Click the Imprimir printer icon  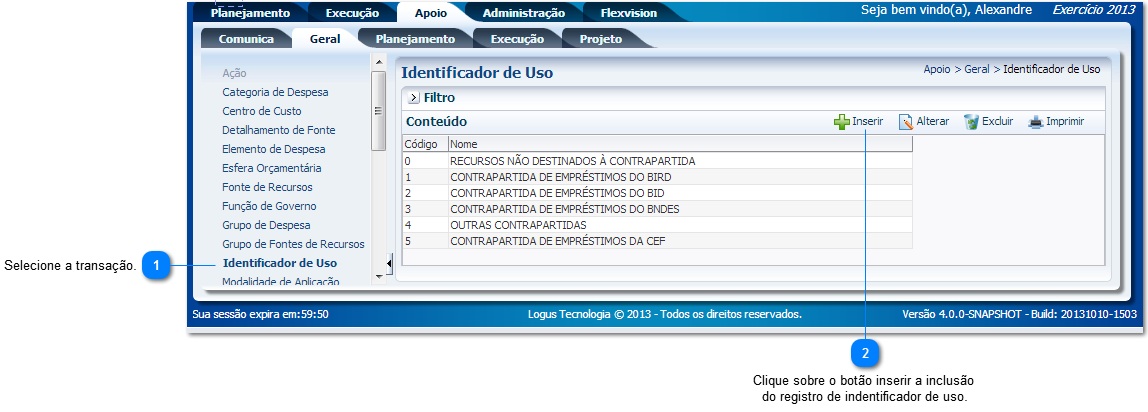(1035, 122)
